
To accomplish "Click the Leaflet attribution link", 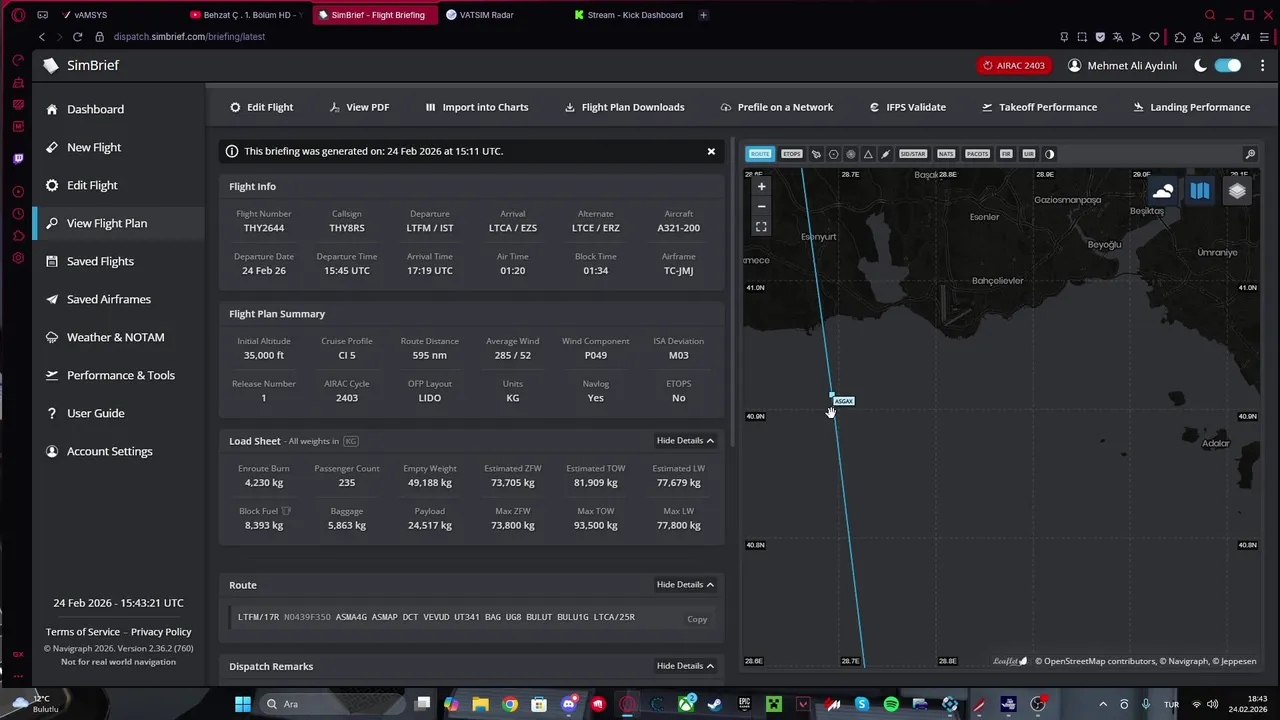I will point(1010,661).
